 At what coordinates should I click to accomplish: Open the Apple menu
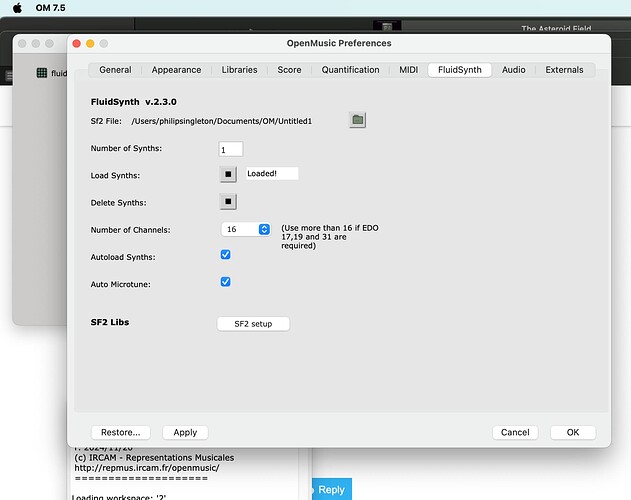[17, 8]
